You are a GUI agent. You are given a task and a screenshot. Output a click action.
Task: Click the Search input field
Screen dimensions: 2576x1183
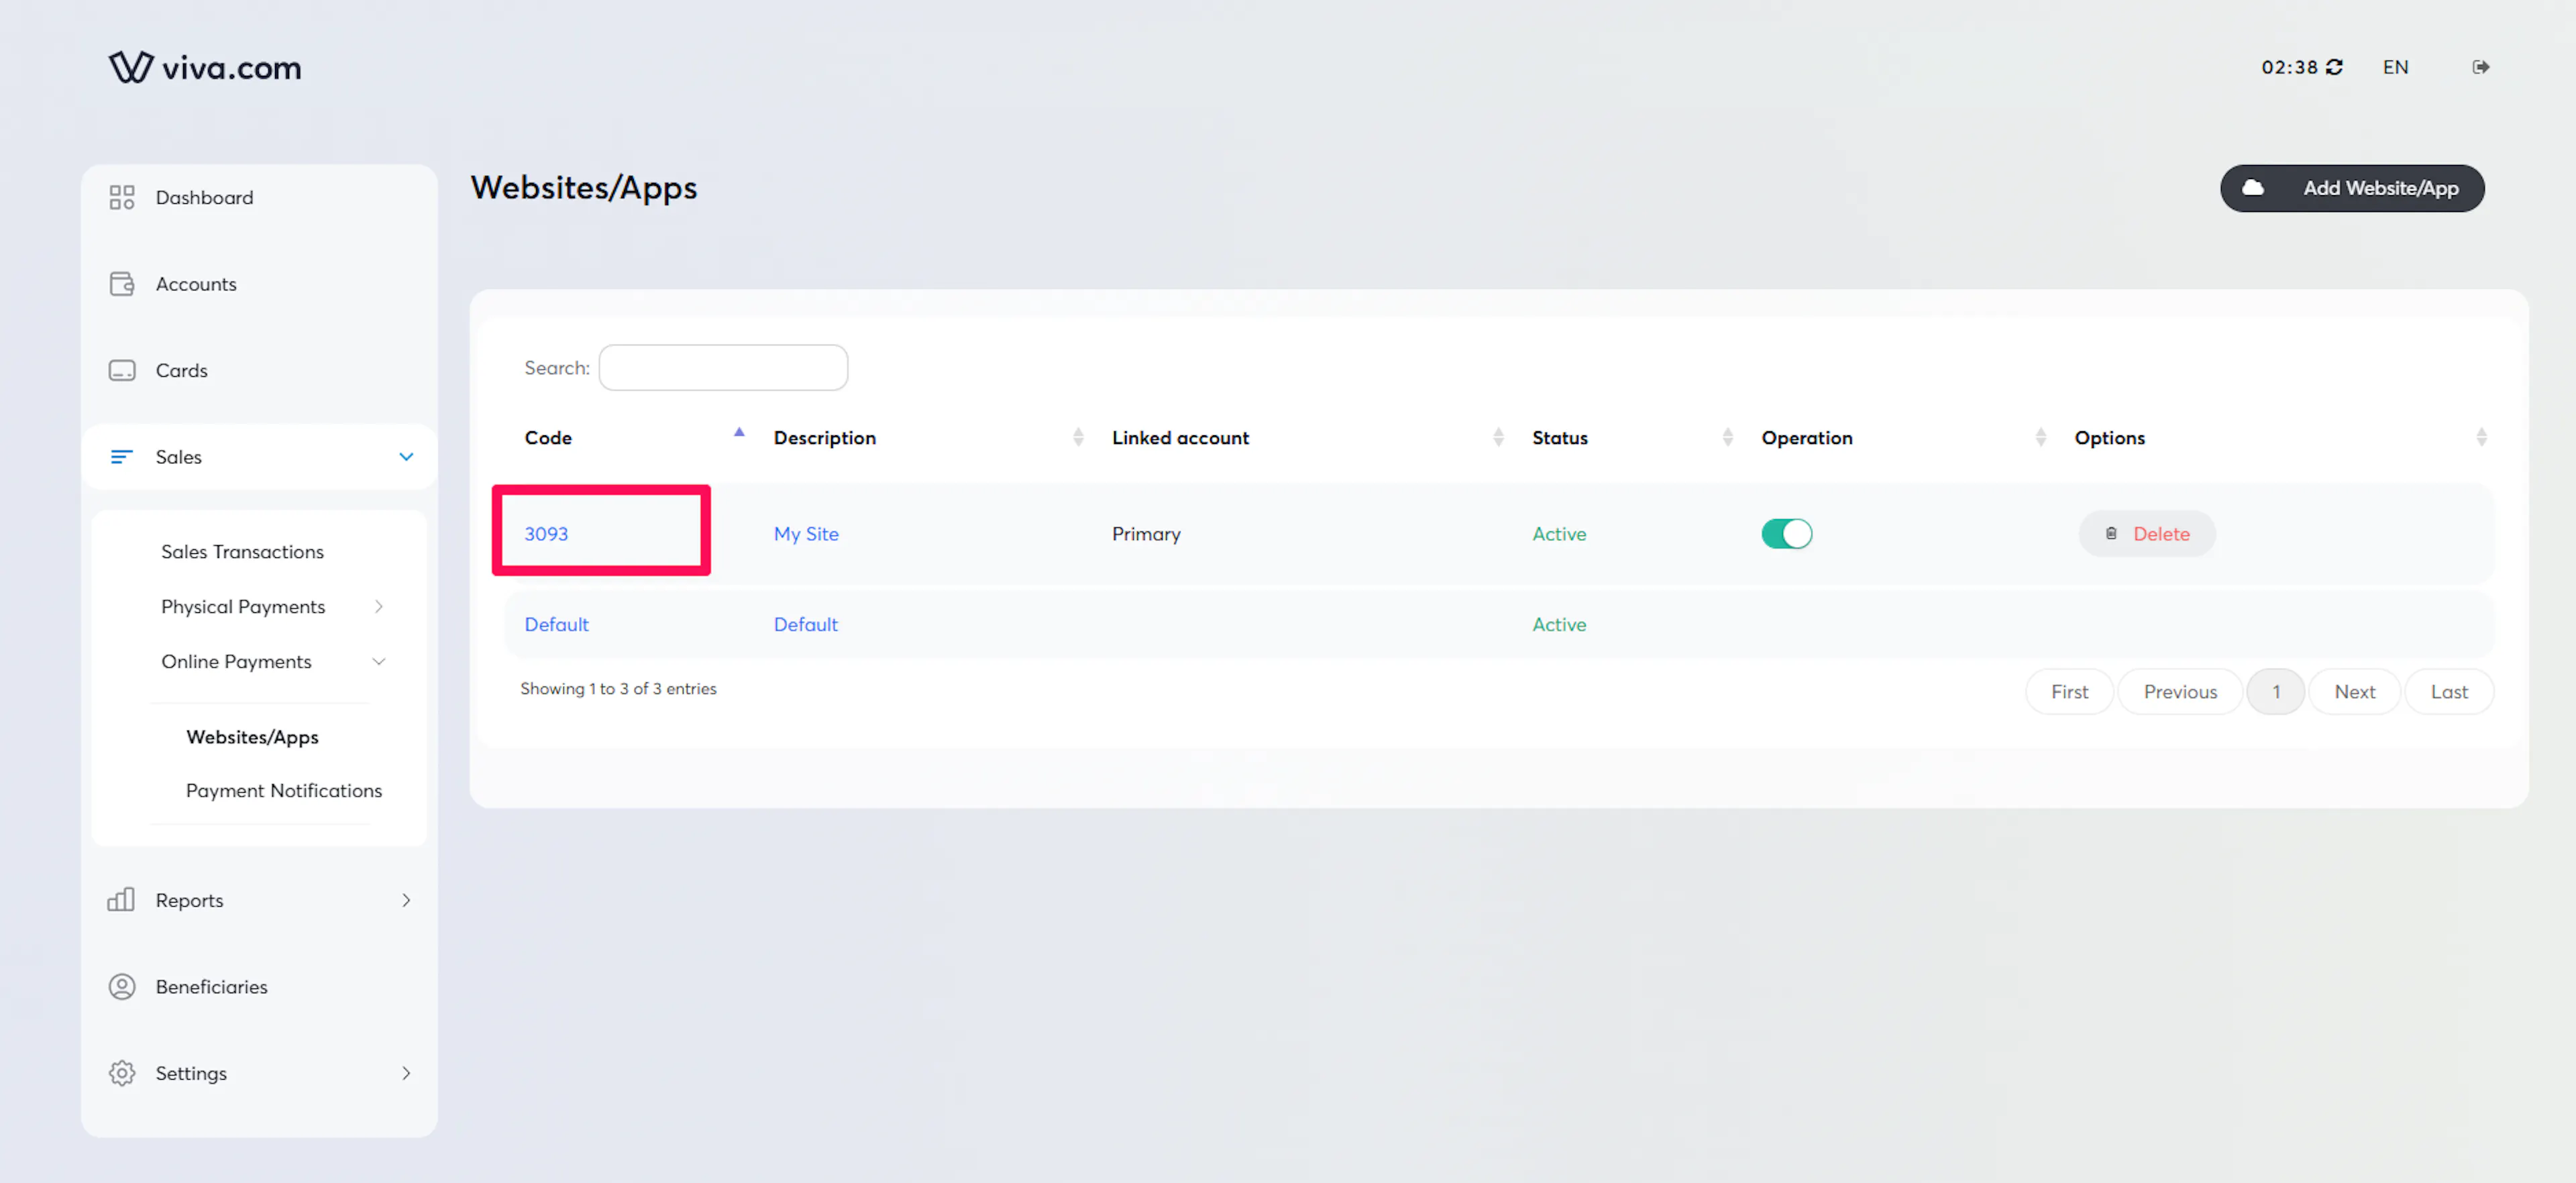723,368
